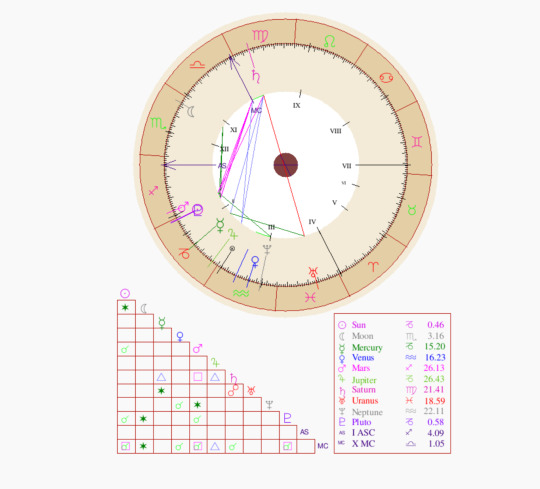Click the Sun degree value 0.46
540x489 pixels.
[436, 325]
